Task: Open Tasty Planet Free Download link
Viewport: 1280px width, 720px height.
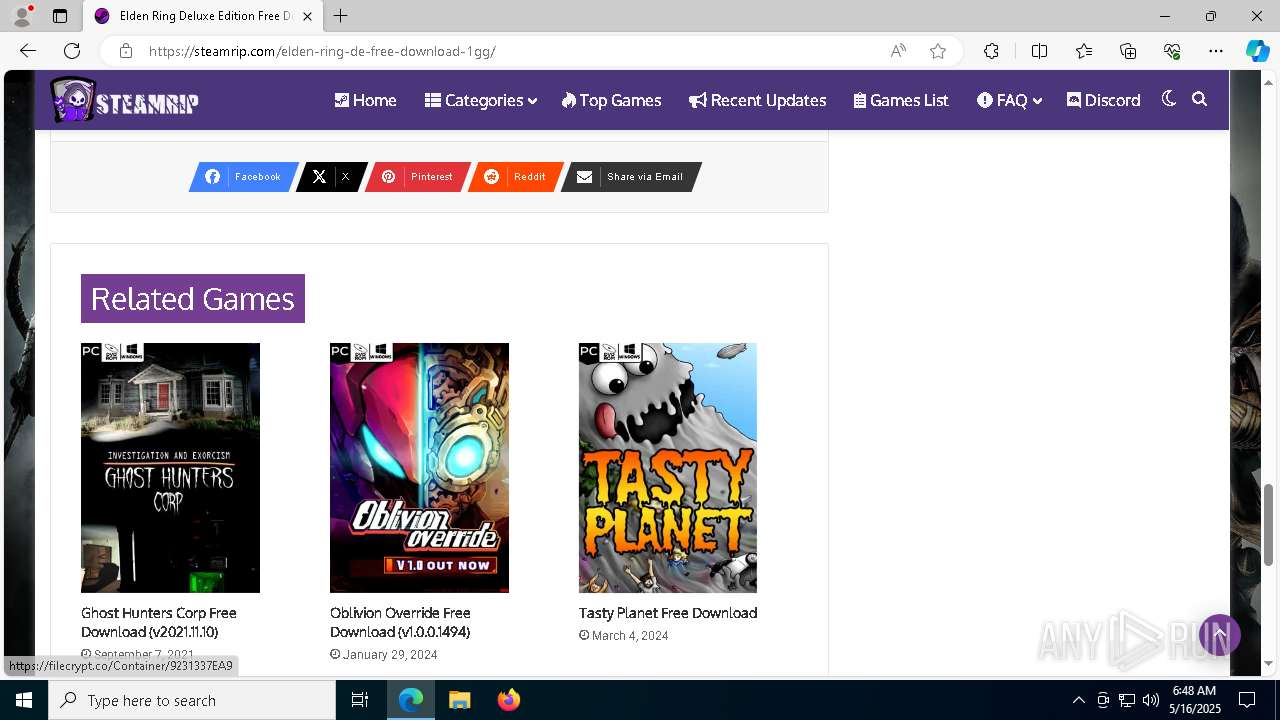Action: click(x=668, y=613)
